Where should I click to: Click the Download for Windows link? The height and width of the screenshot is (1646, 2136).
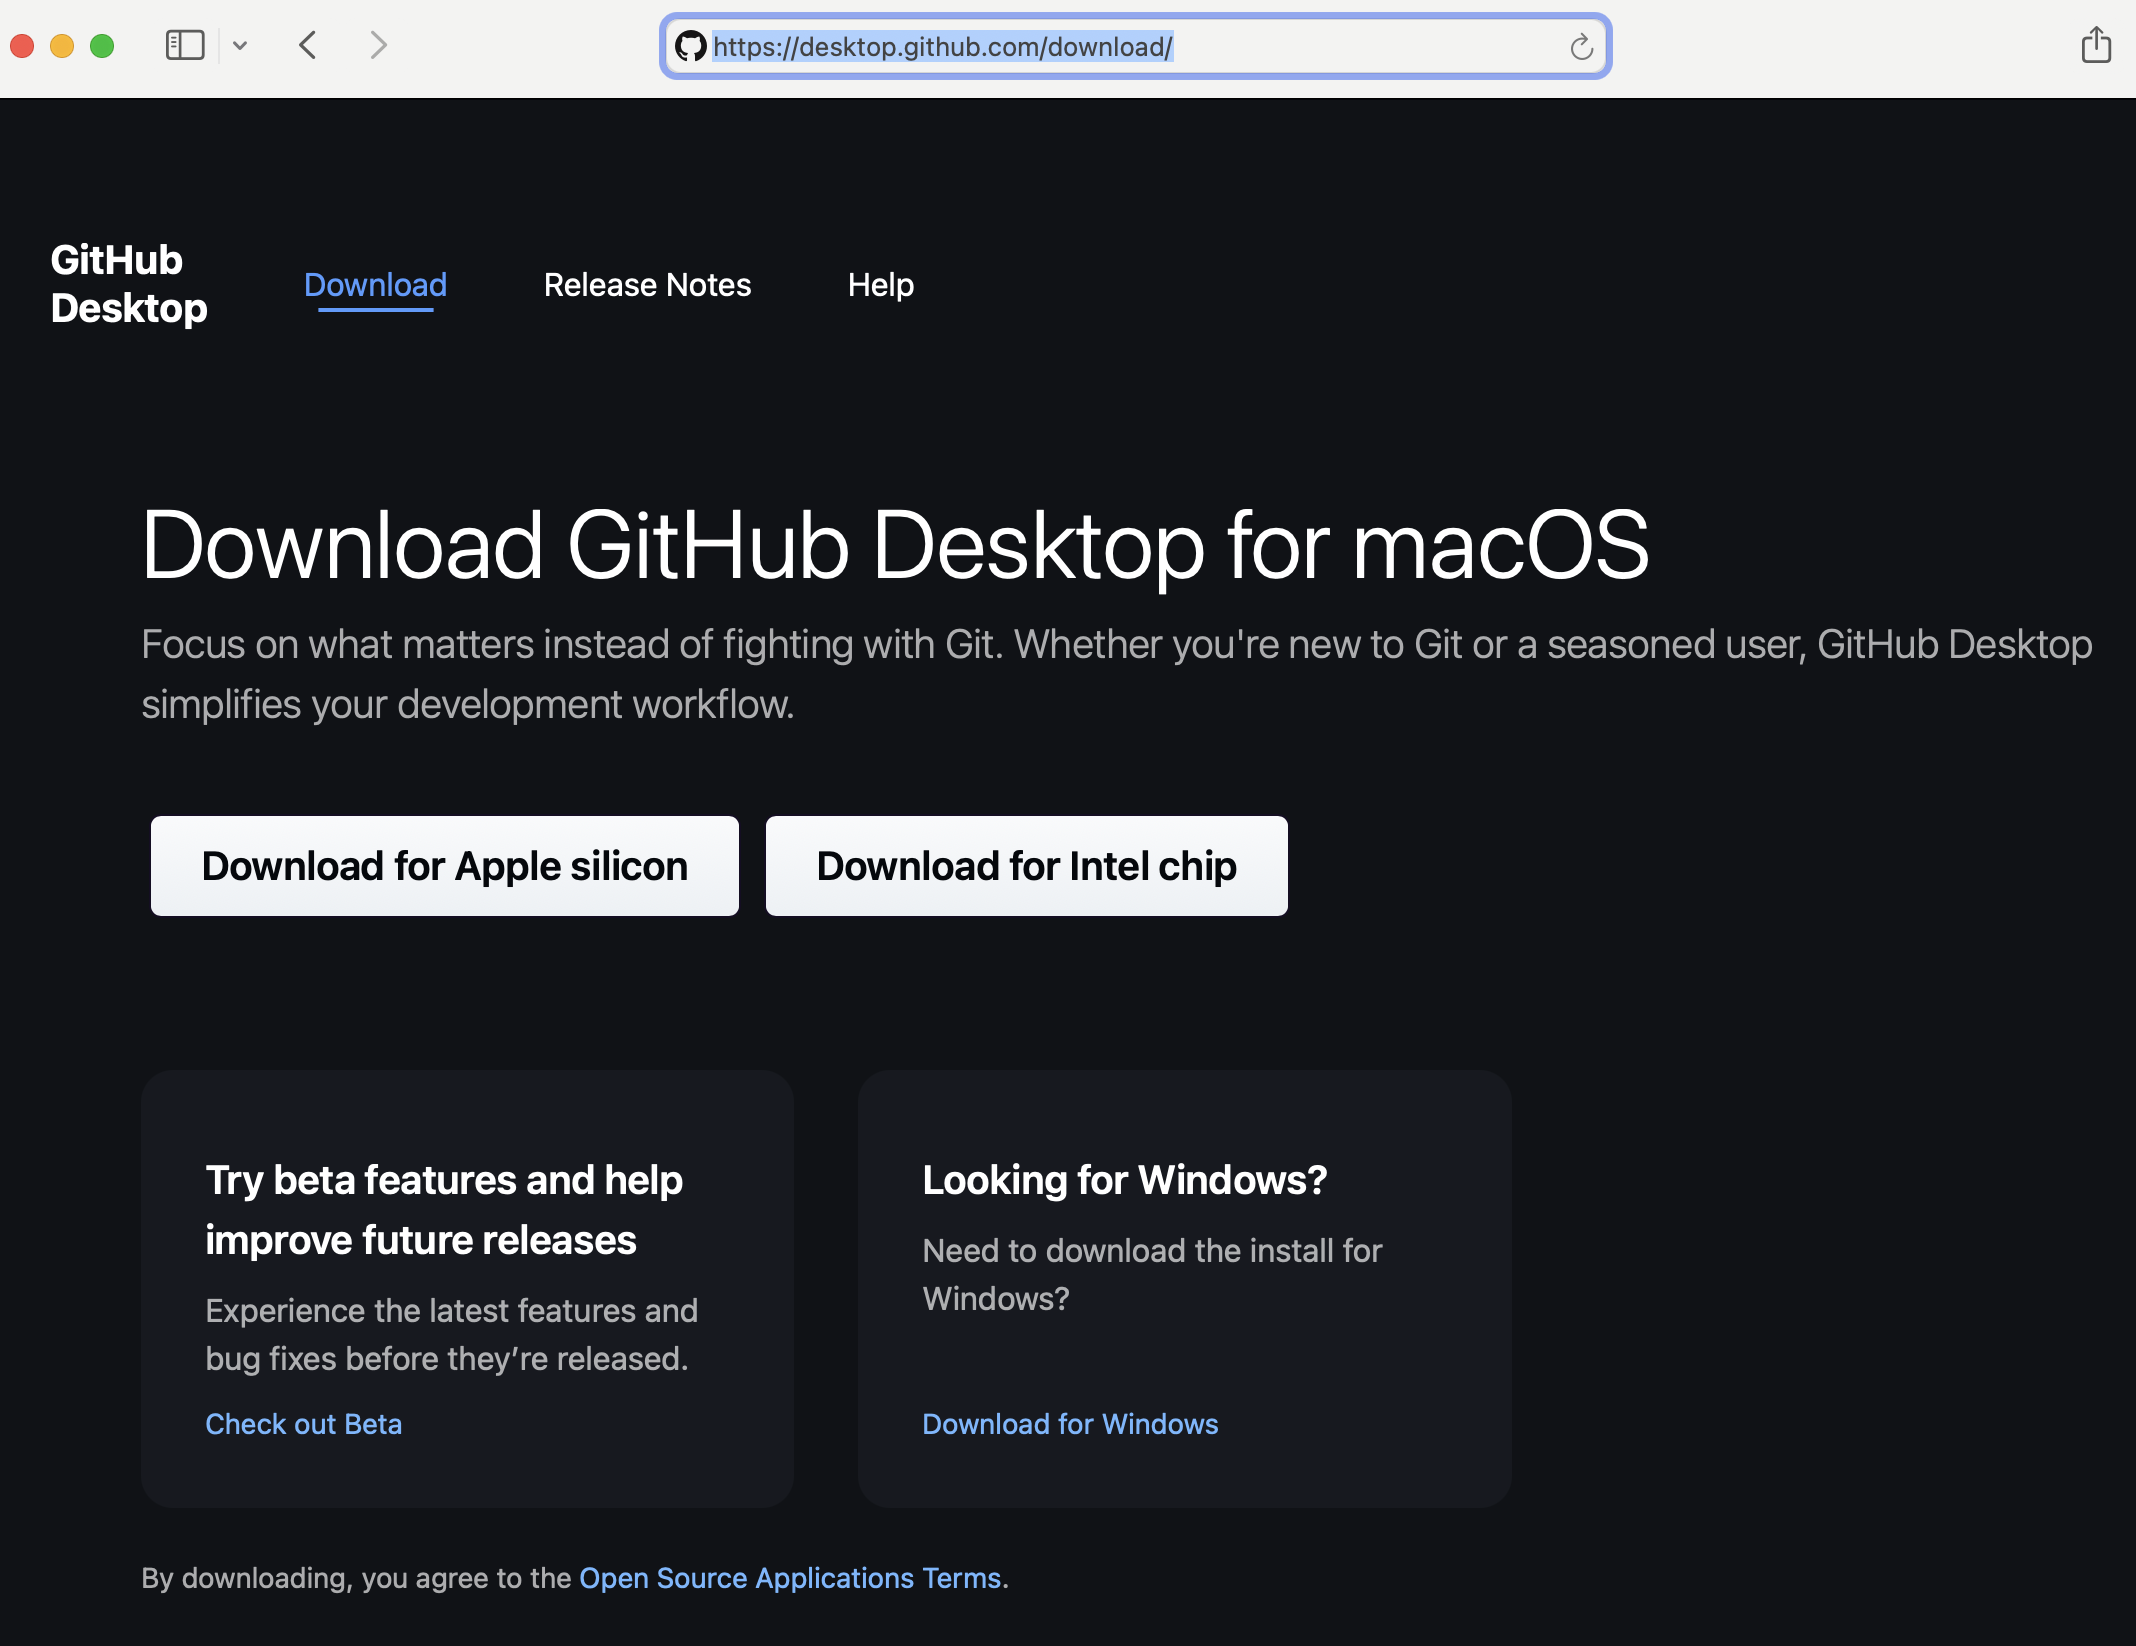point(1069,1424)
